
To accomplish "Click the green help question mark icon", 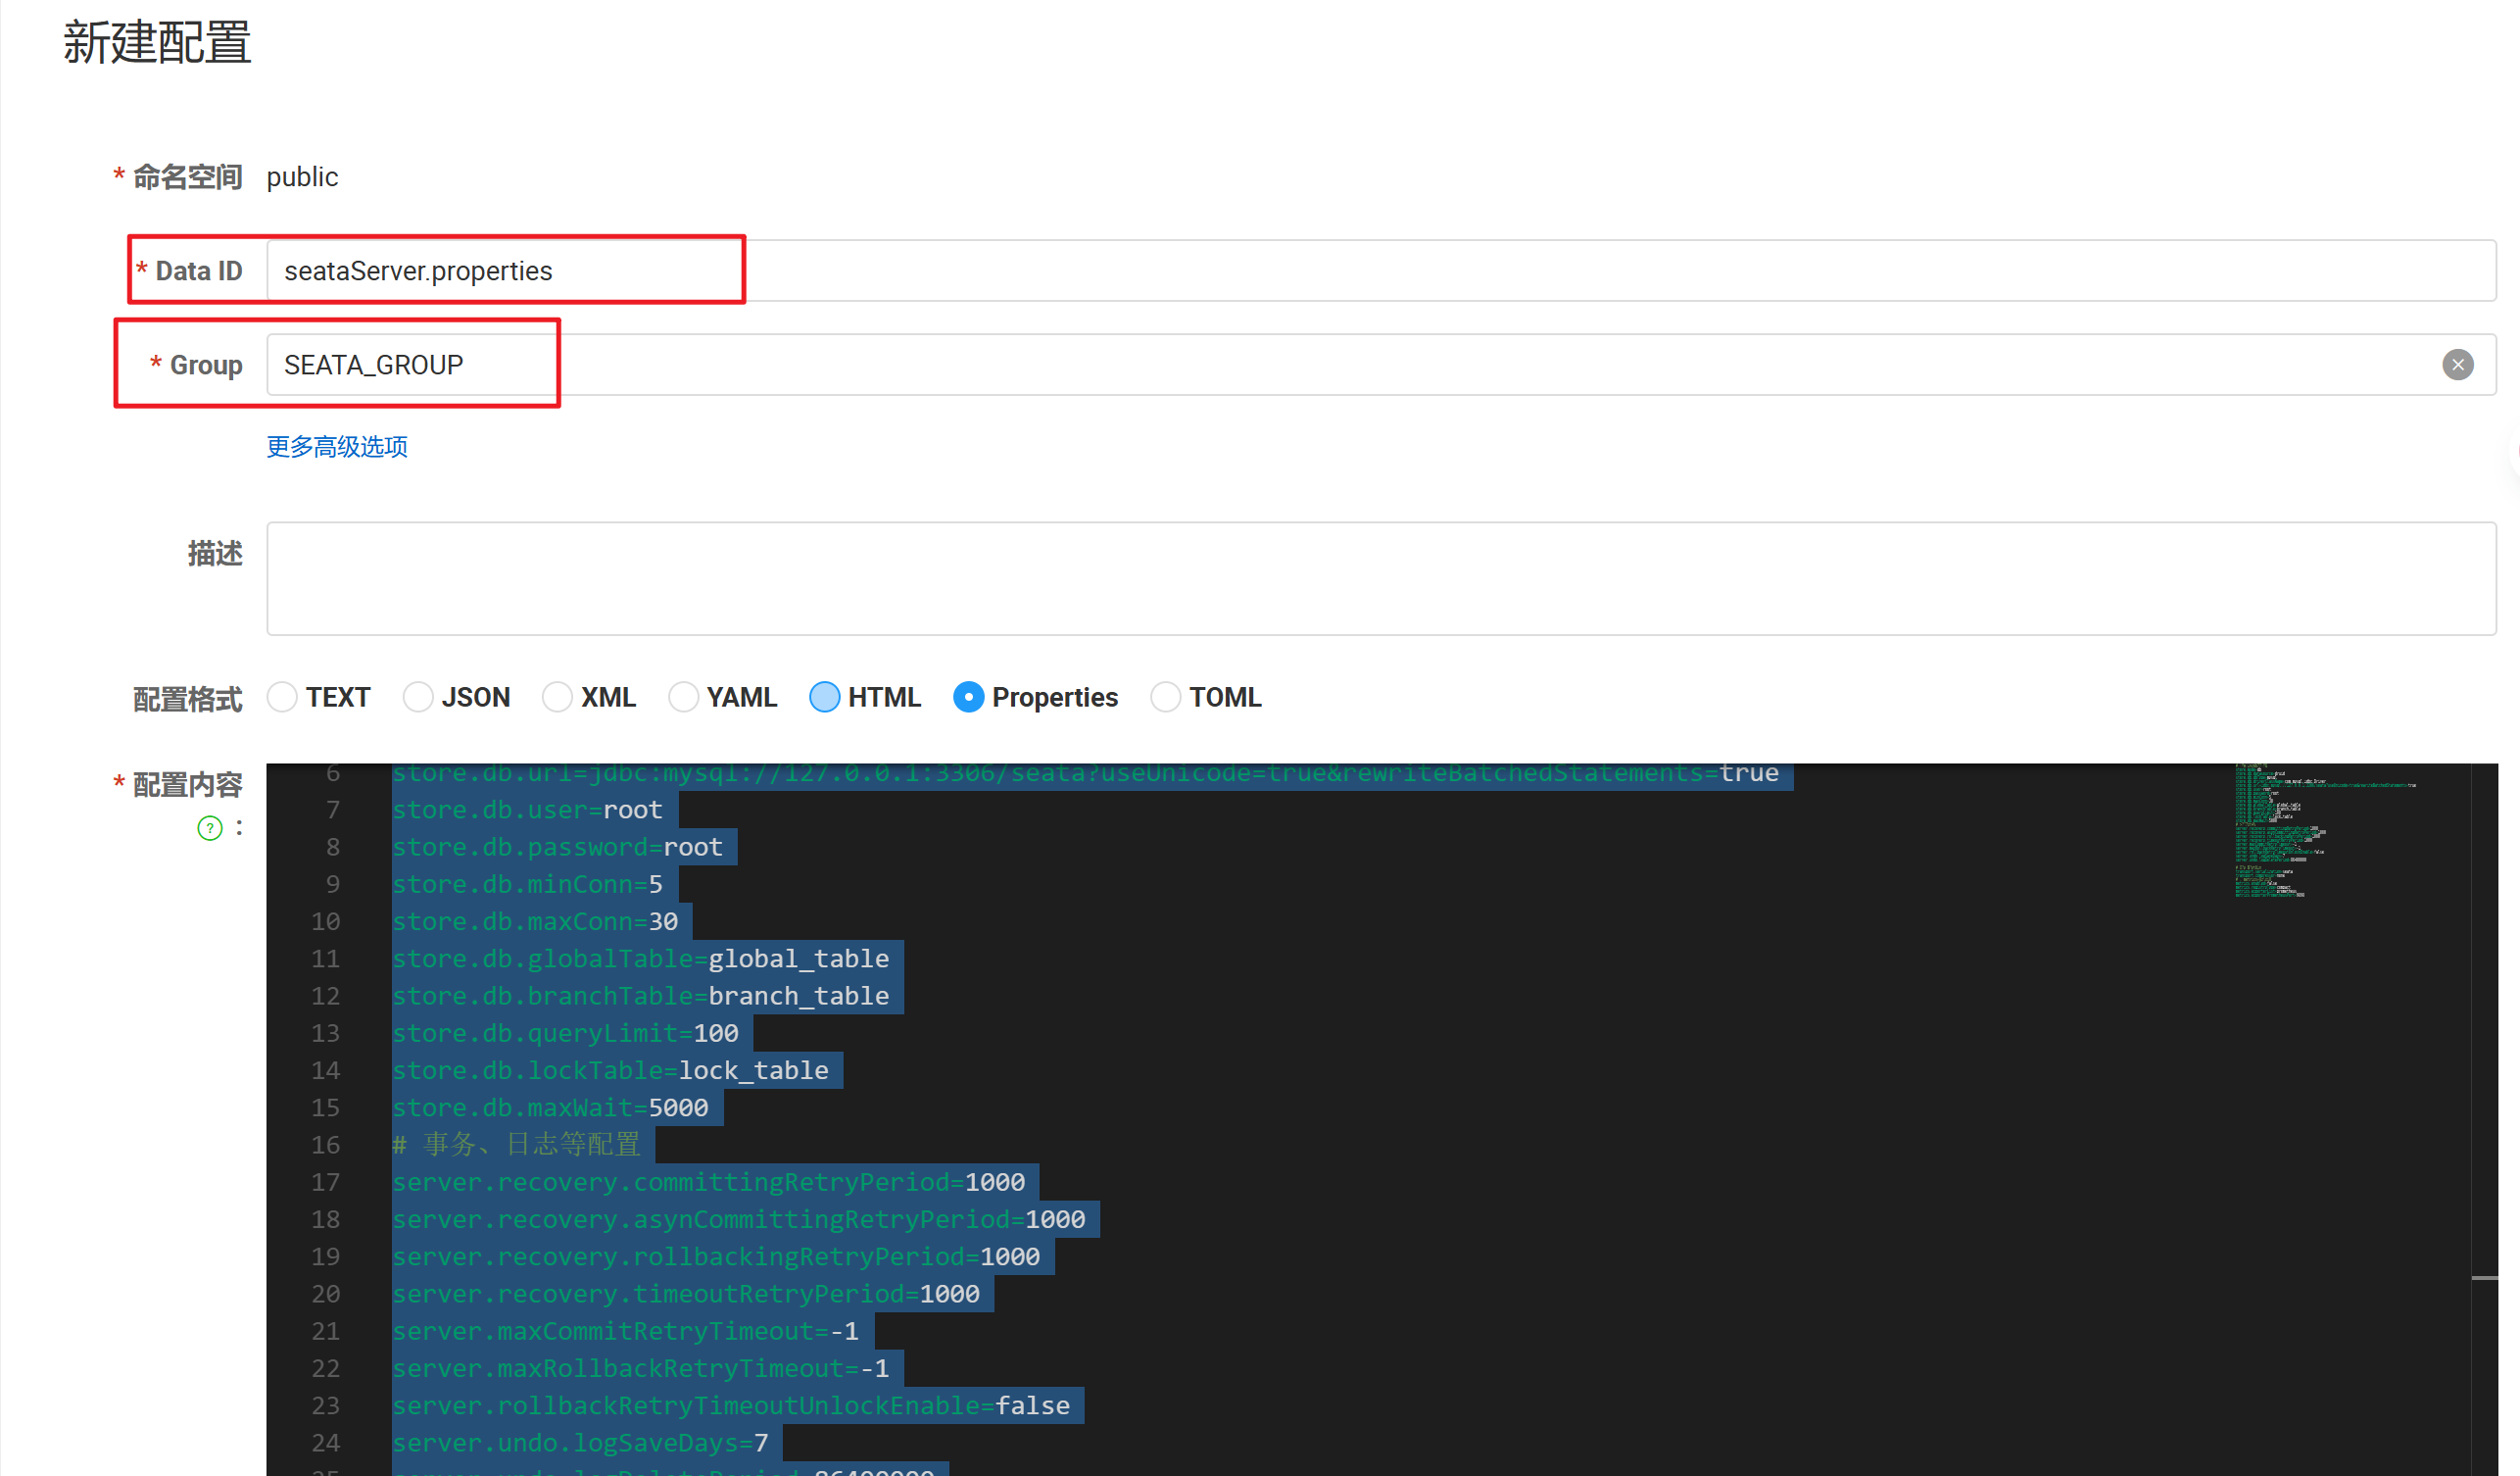I will 210,828.
